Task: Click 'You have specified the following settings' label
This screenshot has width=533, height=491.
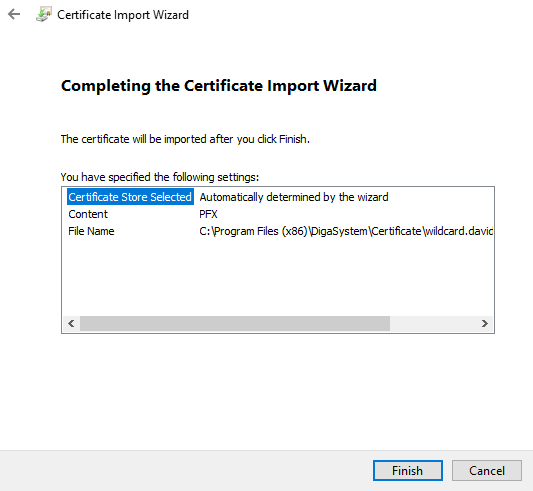Action: (160, 177)
